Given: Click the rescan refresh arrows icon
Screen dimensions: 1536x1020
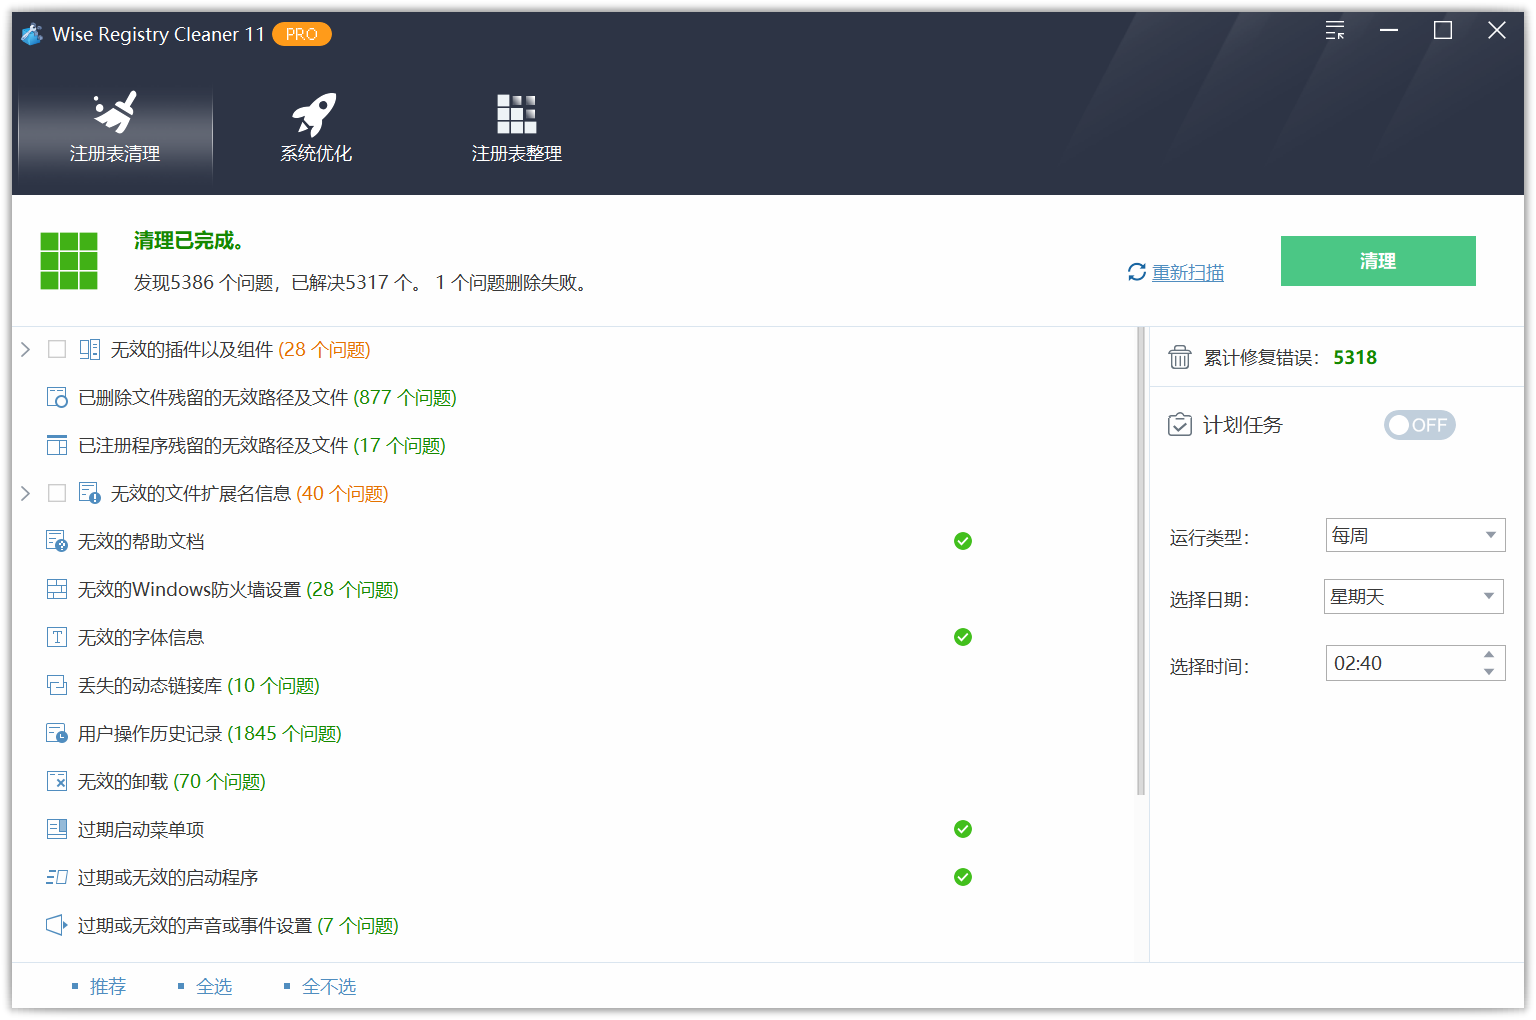Looking at the screenshot, I should click(x=1137, y=272).
